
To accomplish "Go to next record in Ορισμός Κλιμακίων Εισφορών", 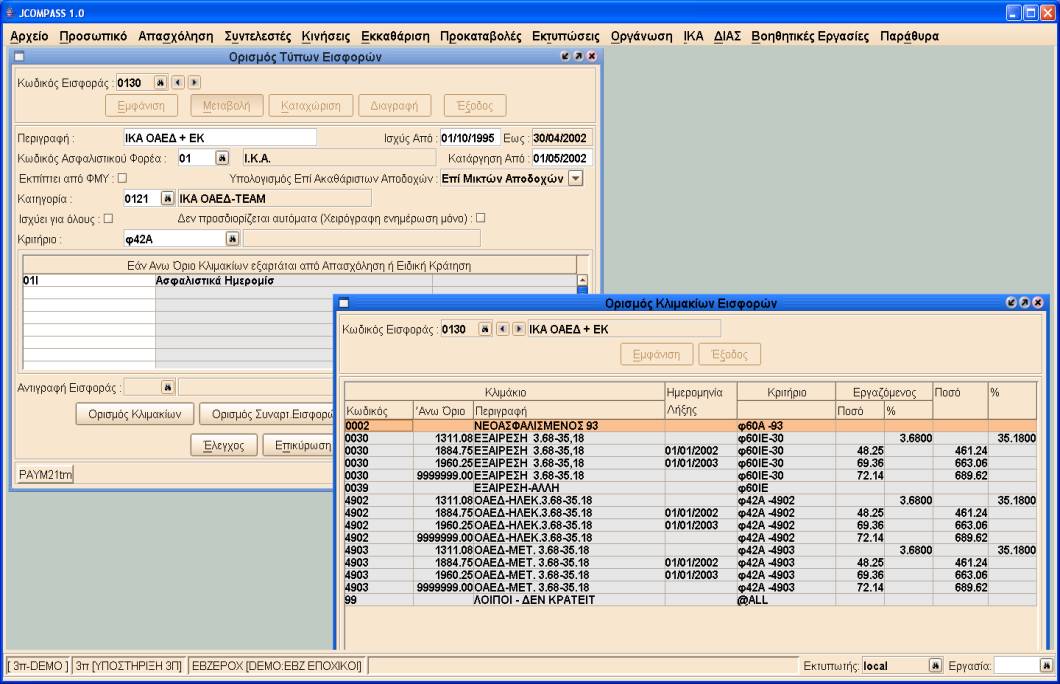I will [x=519, y=329].
